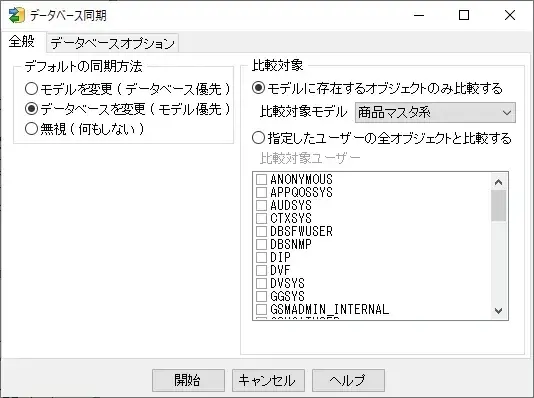This screenshot has width=534, height=398.
Task: Open the データベースオプション tab
Action: pyautogui.click(x=112, y=43)
